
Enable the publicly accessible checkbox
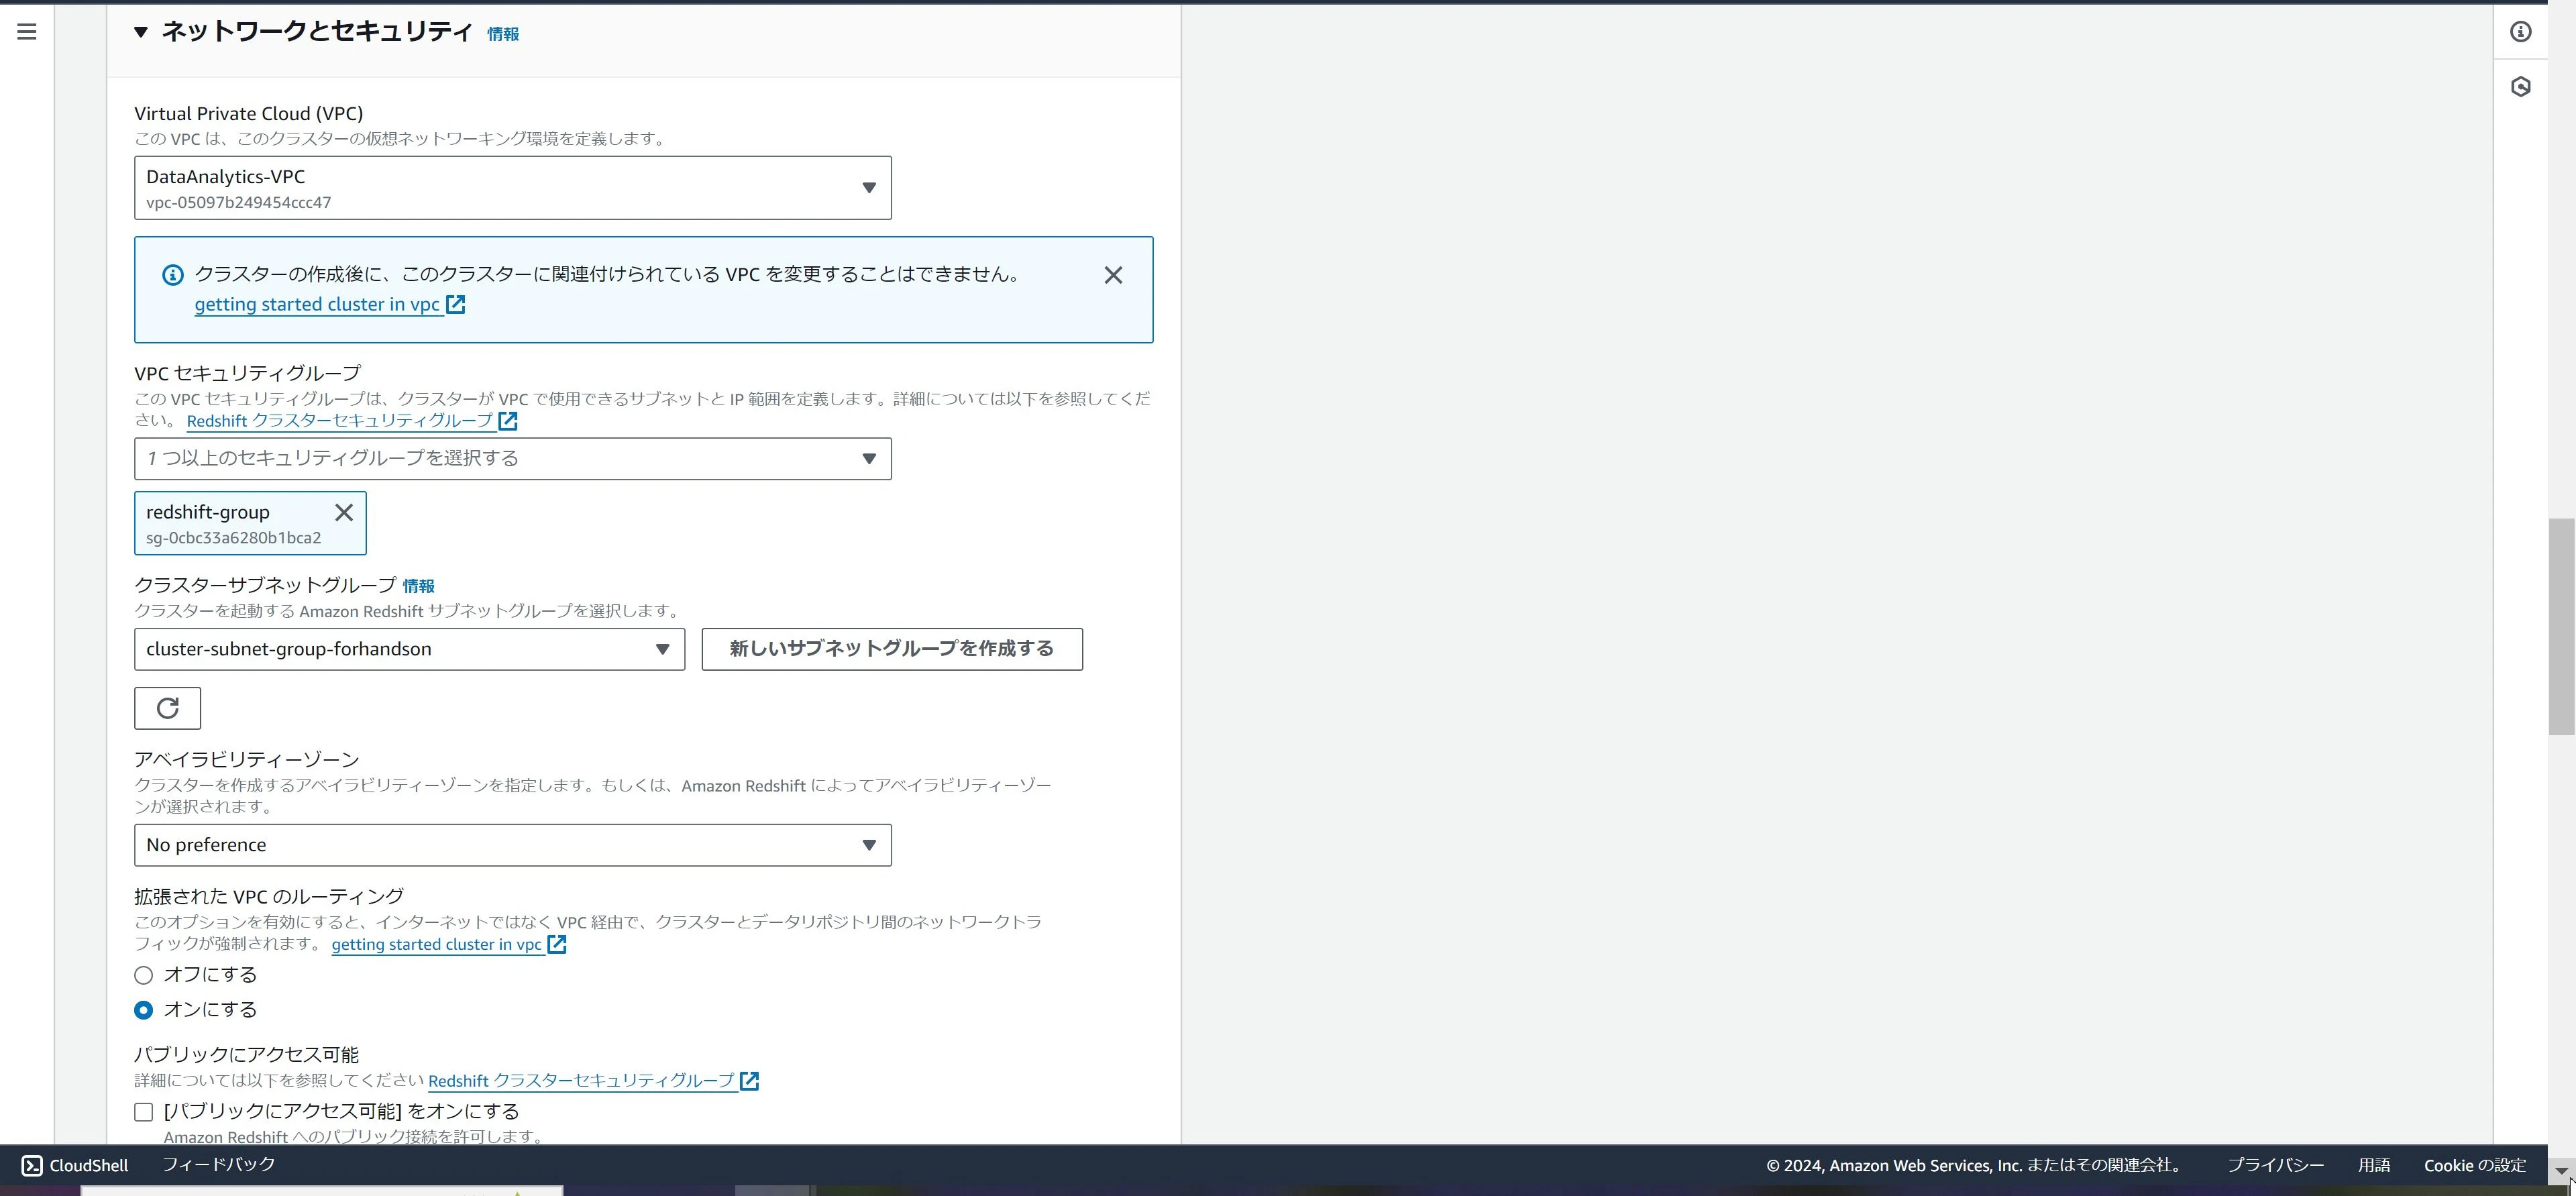coord(144,1112)
